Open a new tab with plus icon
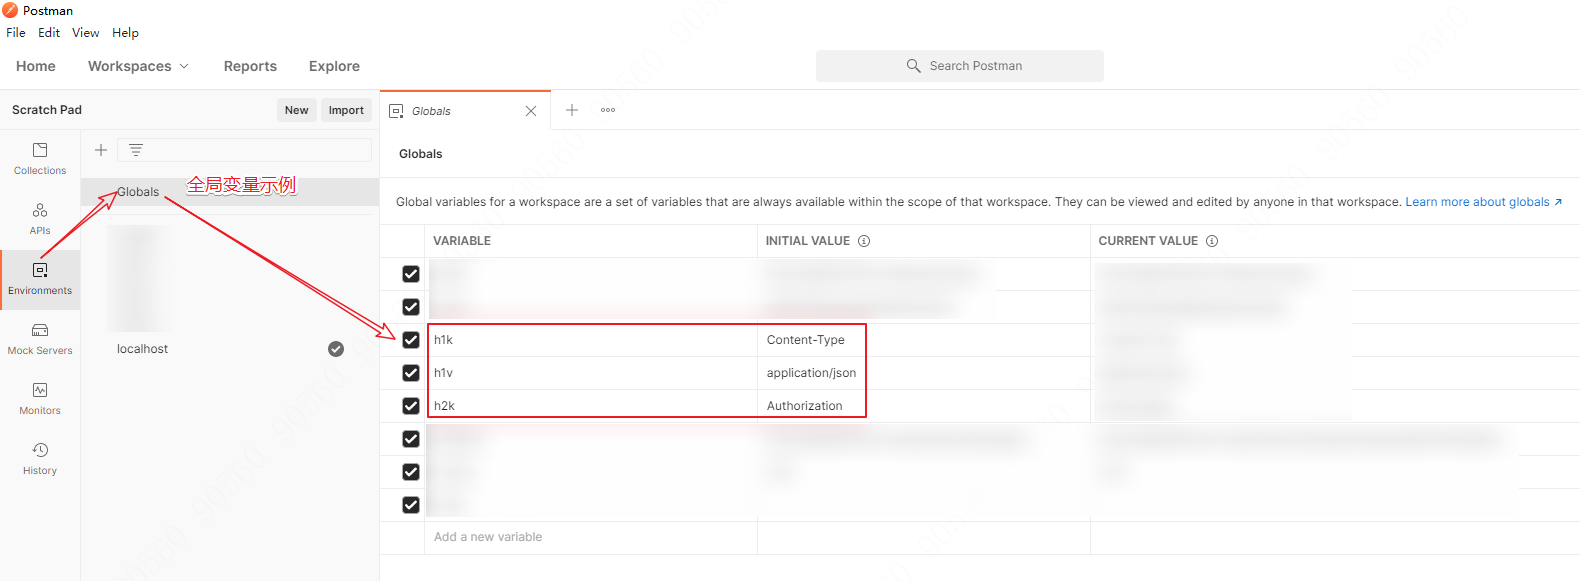 (x=572, y=110)
